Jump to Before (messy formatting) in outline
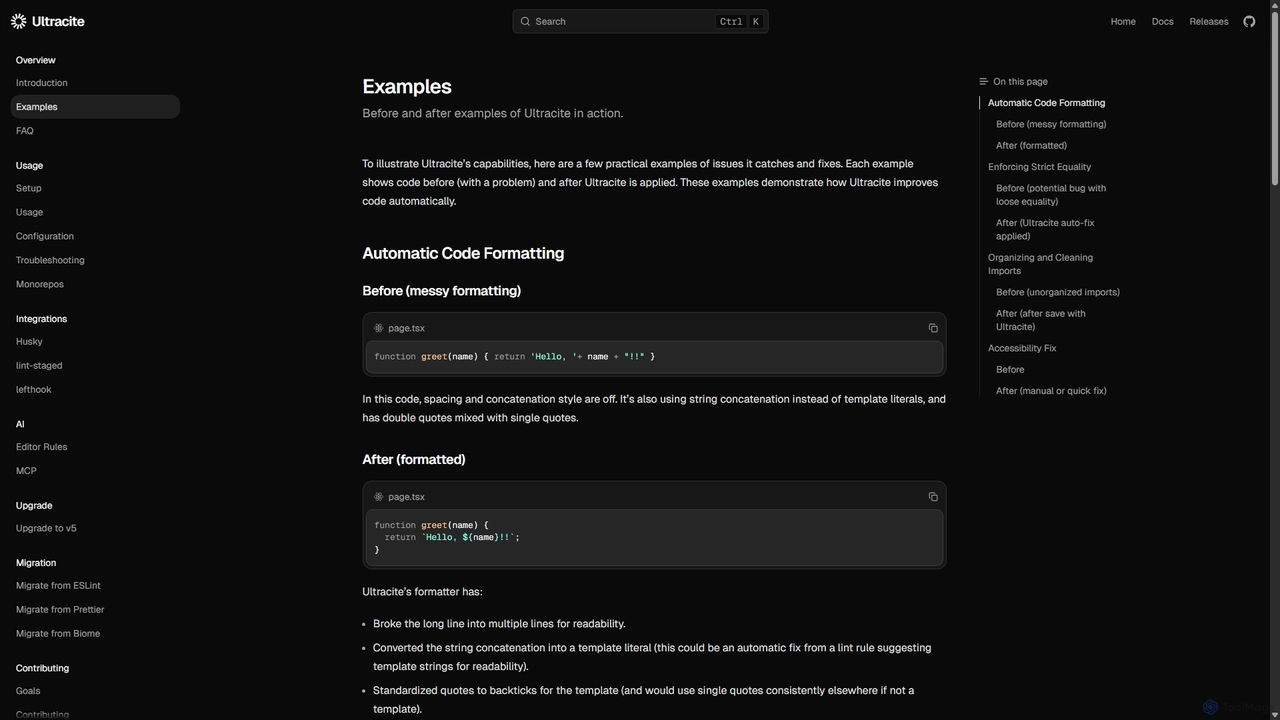Image resolution: width=1280 pixels, height=720 pixels. [1051, 124]
